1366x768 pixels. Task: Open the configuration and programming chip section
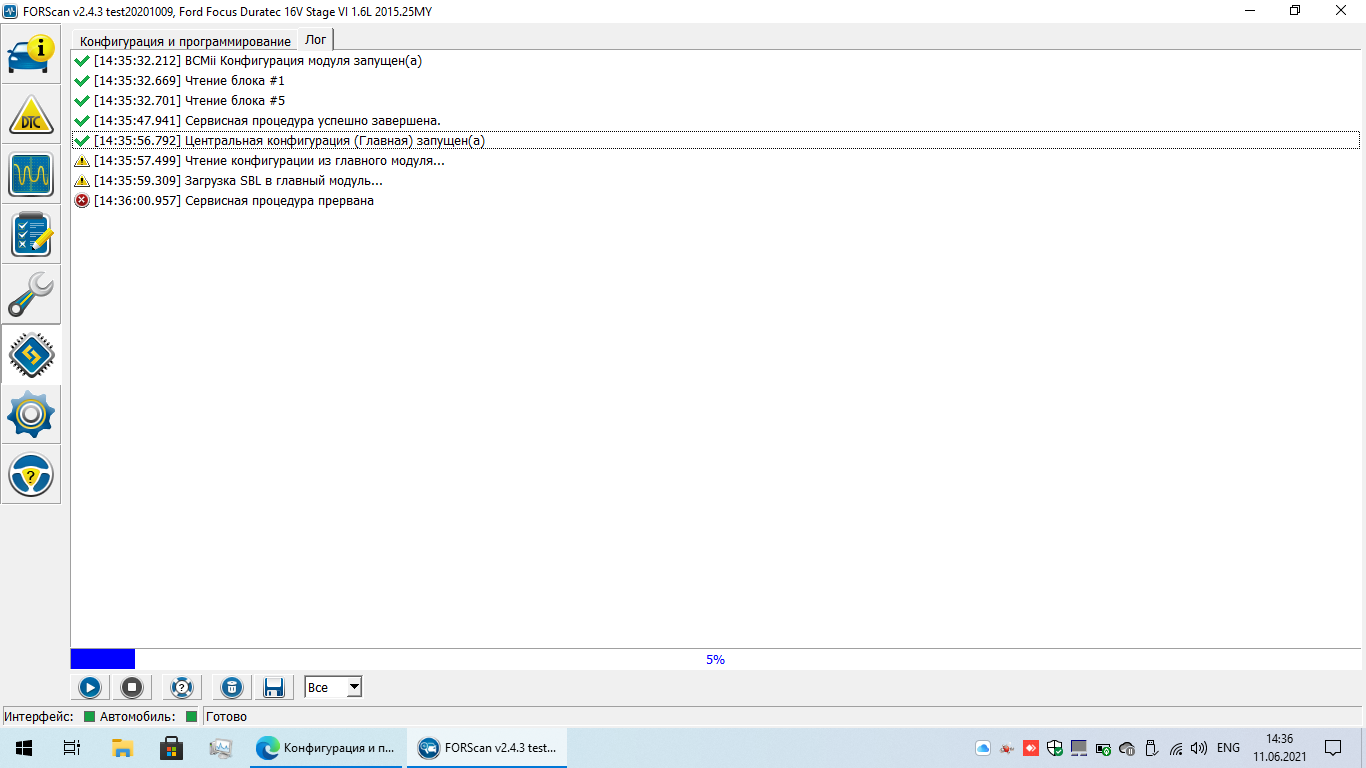pos(31,355)
